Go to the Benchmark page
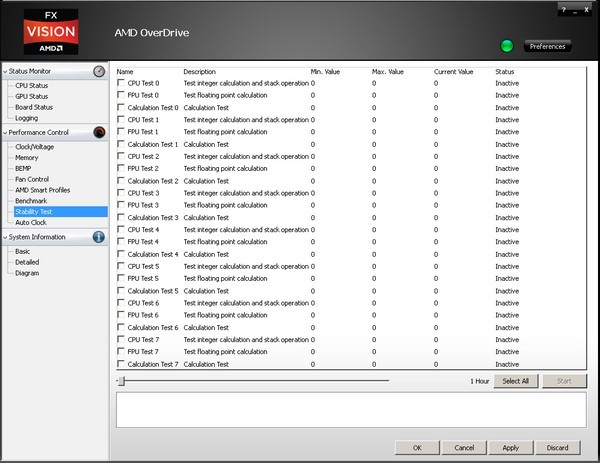 tap(31, 201)
